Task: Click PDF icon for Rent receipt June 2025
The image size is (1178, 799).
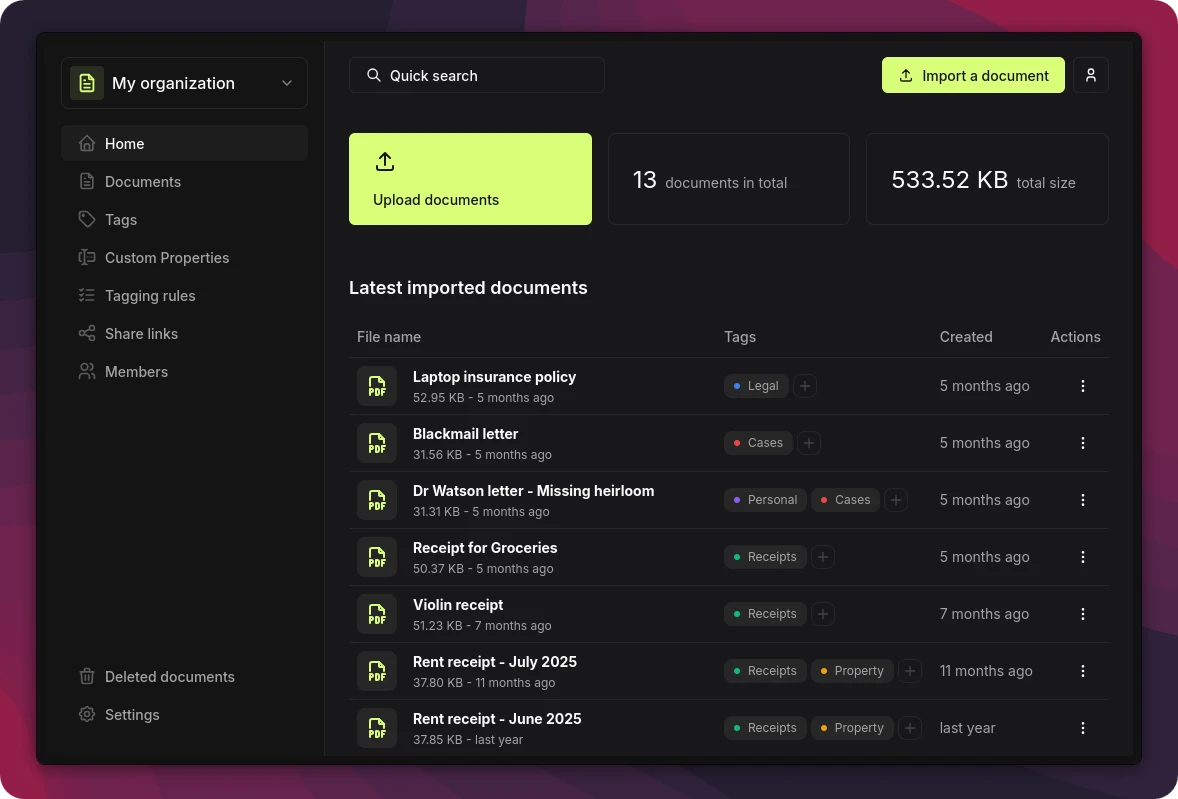Action: (x=376, y=728)
